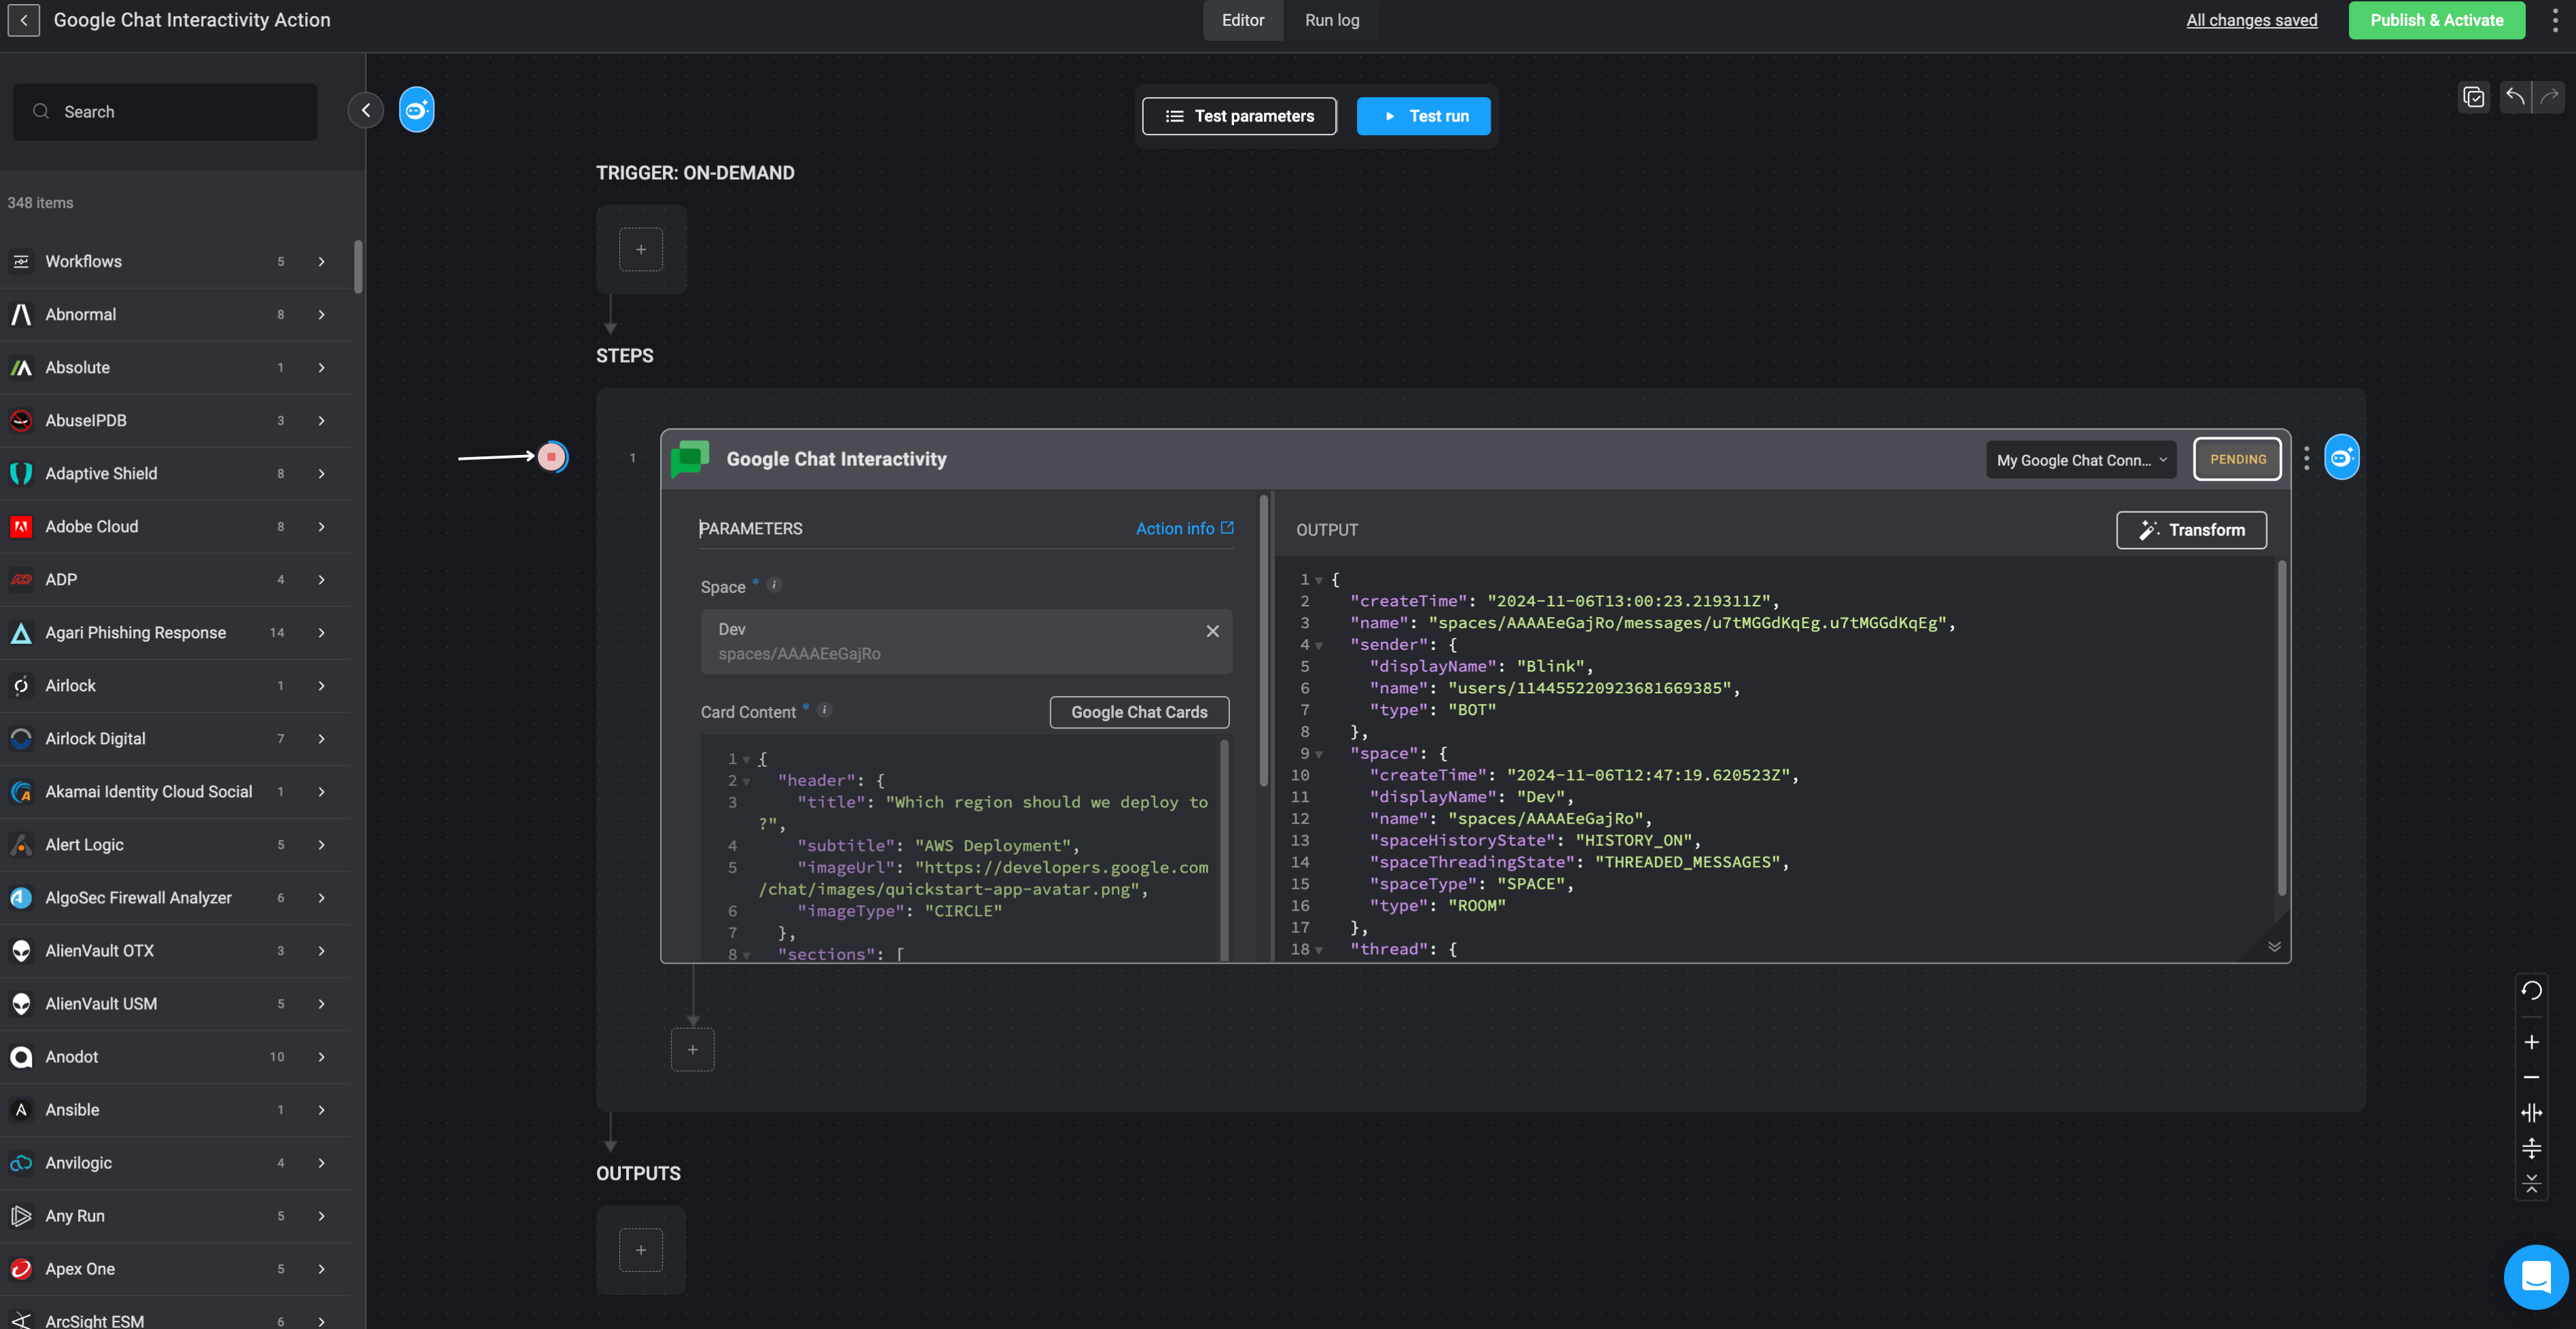The width and height of the screenshot is (2576, 1329).
Task: Click the All changes saved link
Action: [2251, 20]
